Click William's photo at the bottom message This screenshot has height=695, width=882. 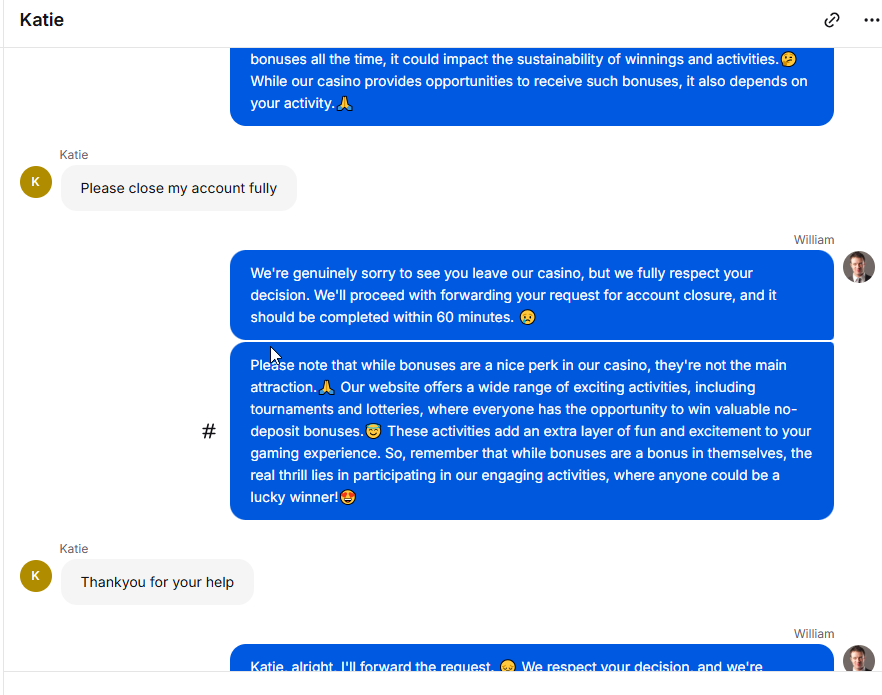858,658
